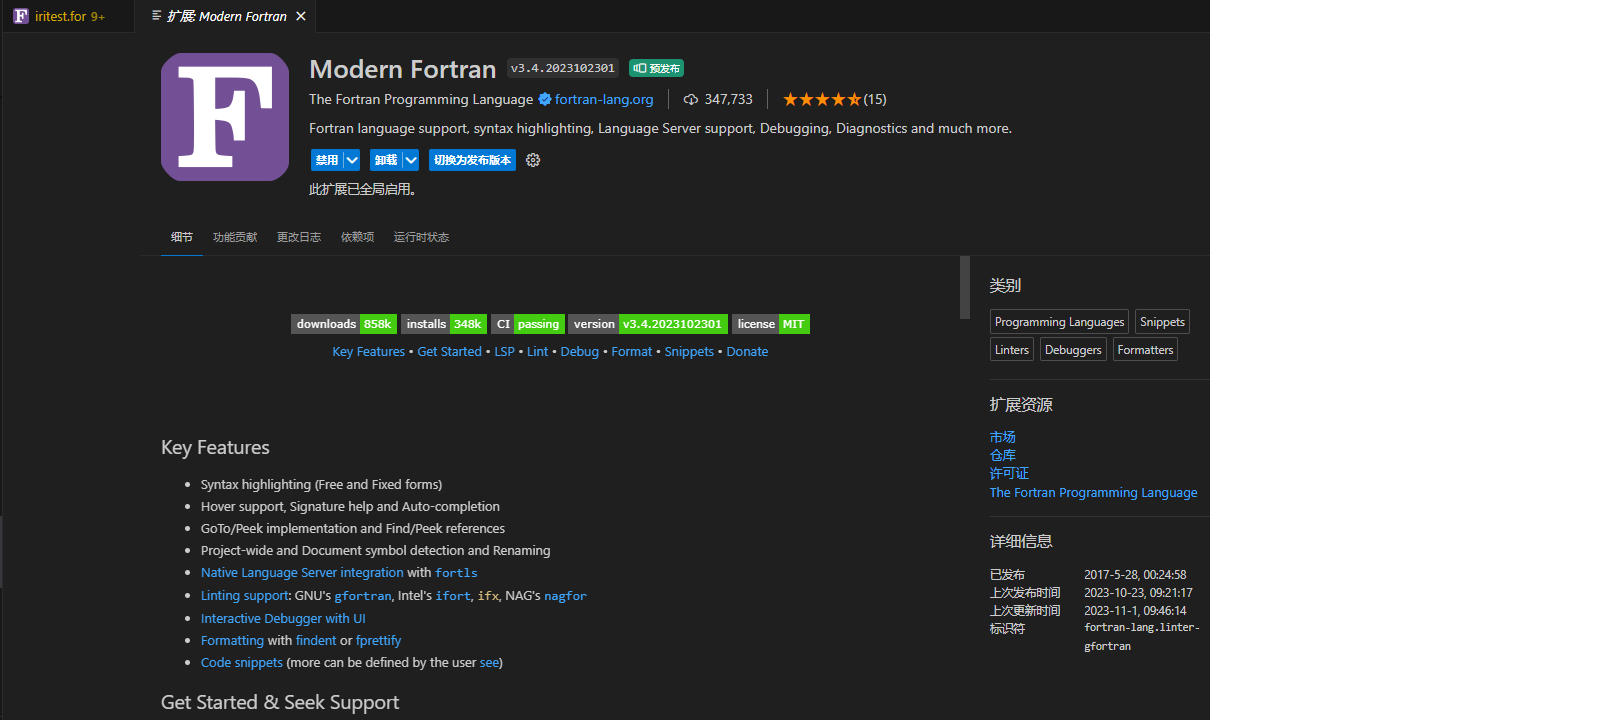This screenshot has width=1602, height=720.
Task: Follow the Snippets link in the readme
Action: tap(689, 352)
